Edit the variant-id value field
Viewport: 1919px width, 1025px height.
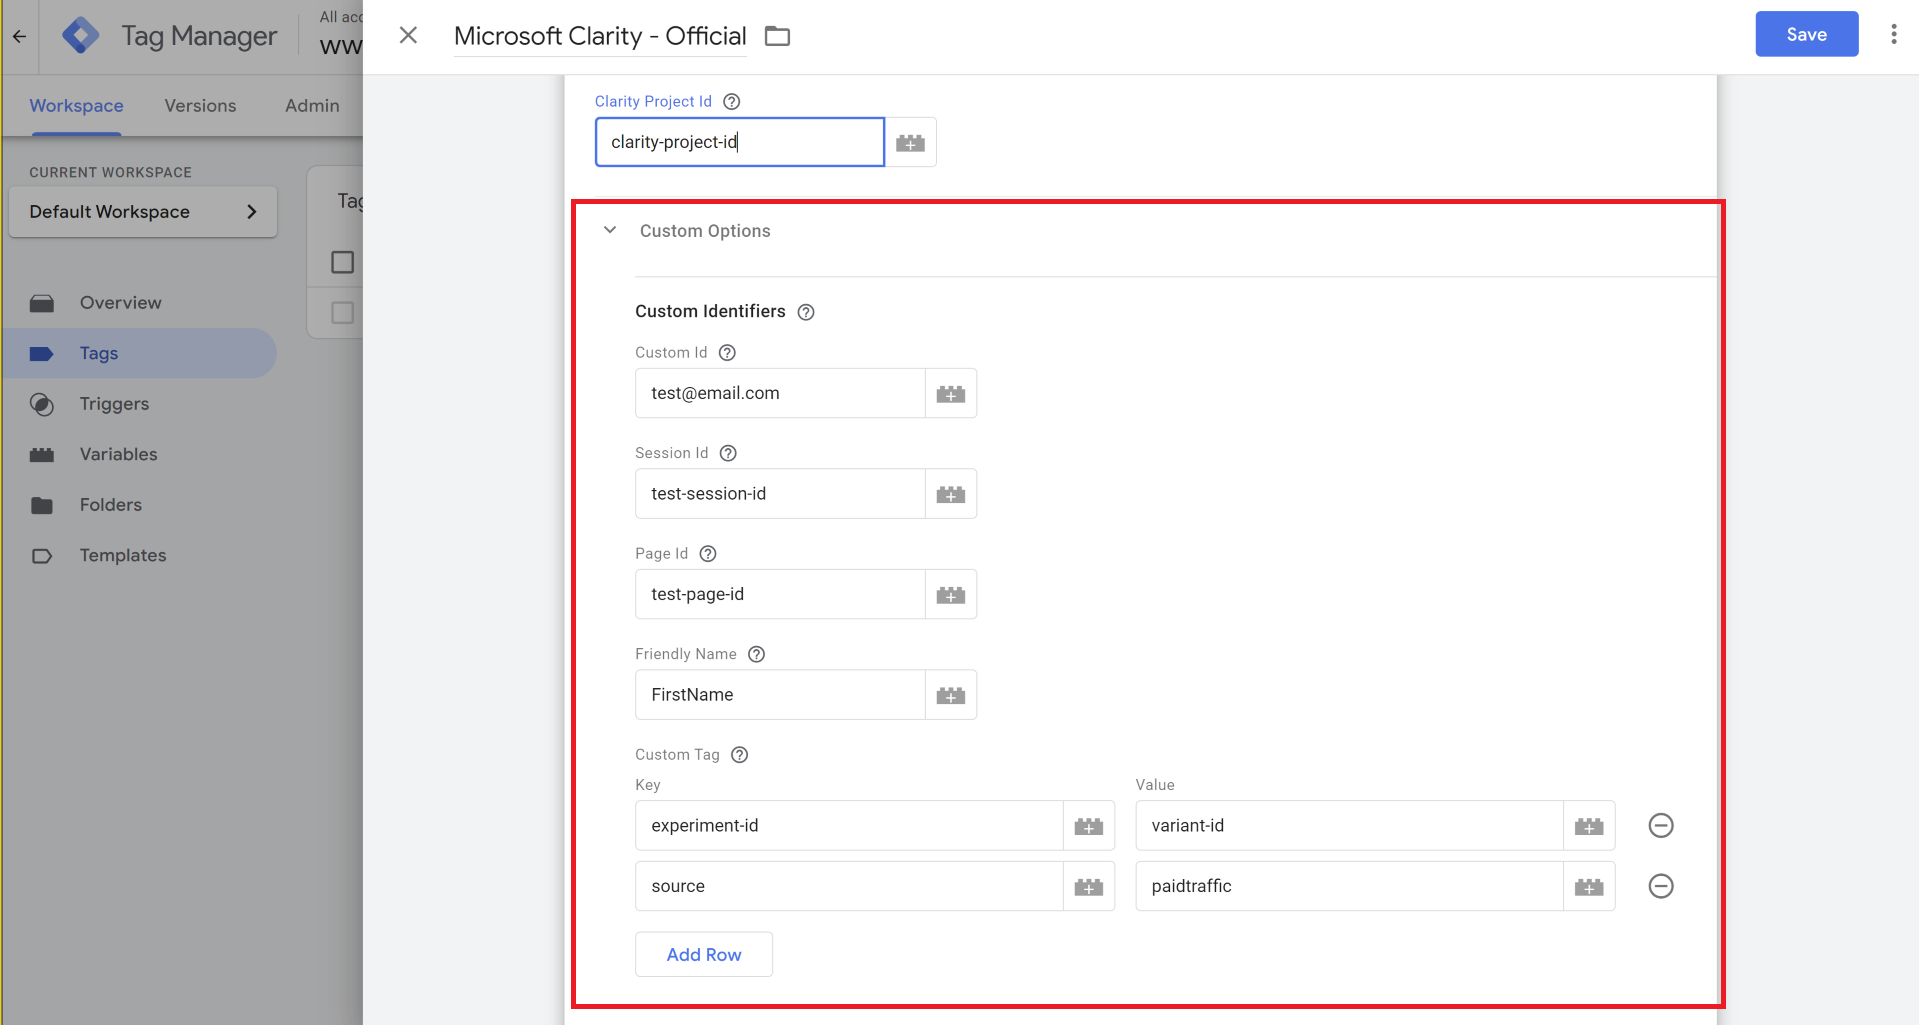pyautogui.click(x=1349, y=826)
